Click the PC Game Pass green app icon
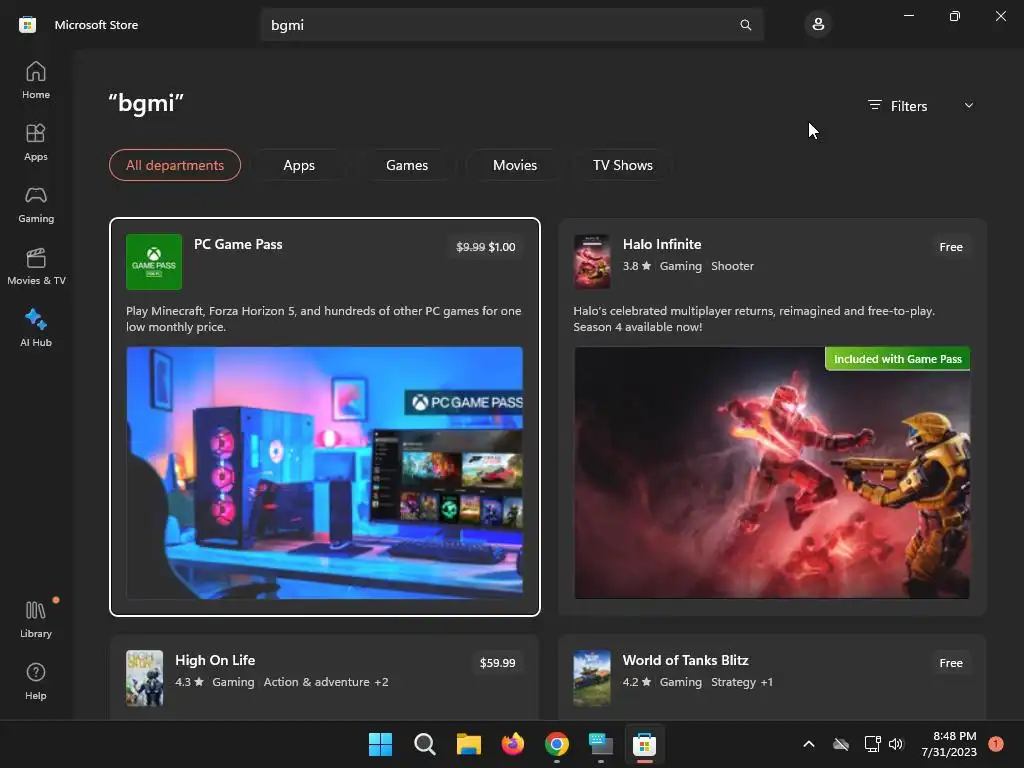Screen dimensions: 1024x768 pyautogui.click(x=154, y=262)
